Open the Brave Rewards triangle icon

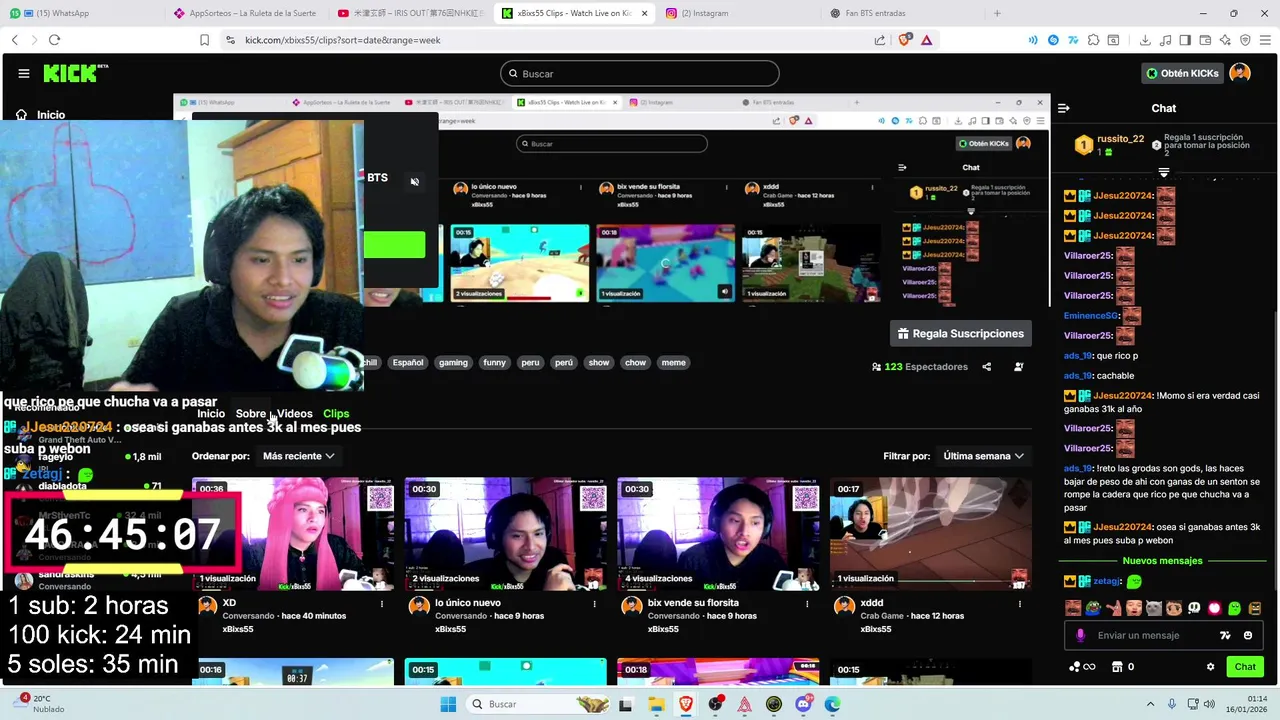[x=927, y=40]
